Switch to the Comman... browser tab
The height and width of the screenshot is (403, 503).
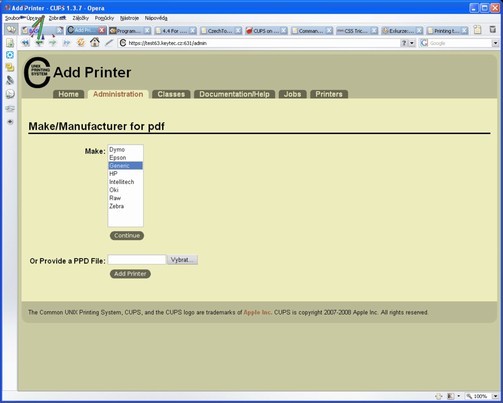311,31
